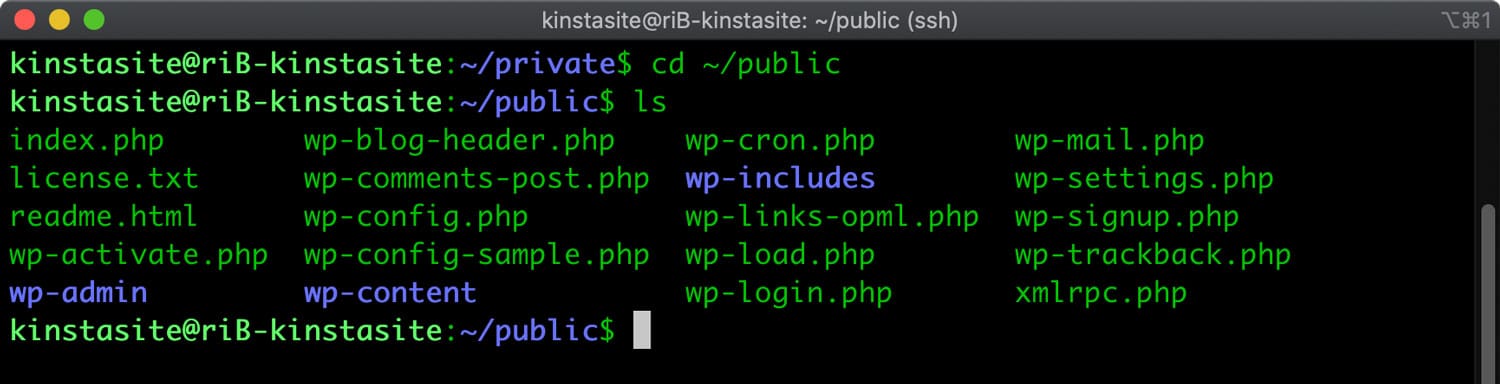Click the wp-trackback.php file entry
The height and width of the screenshot is (384, 1500).
(1153, 256)
